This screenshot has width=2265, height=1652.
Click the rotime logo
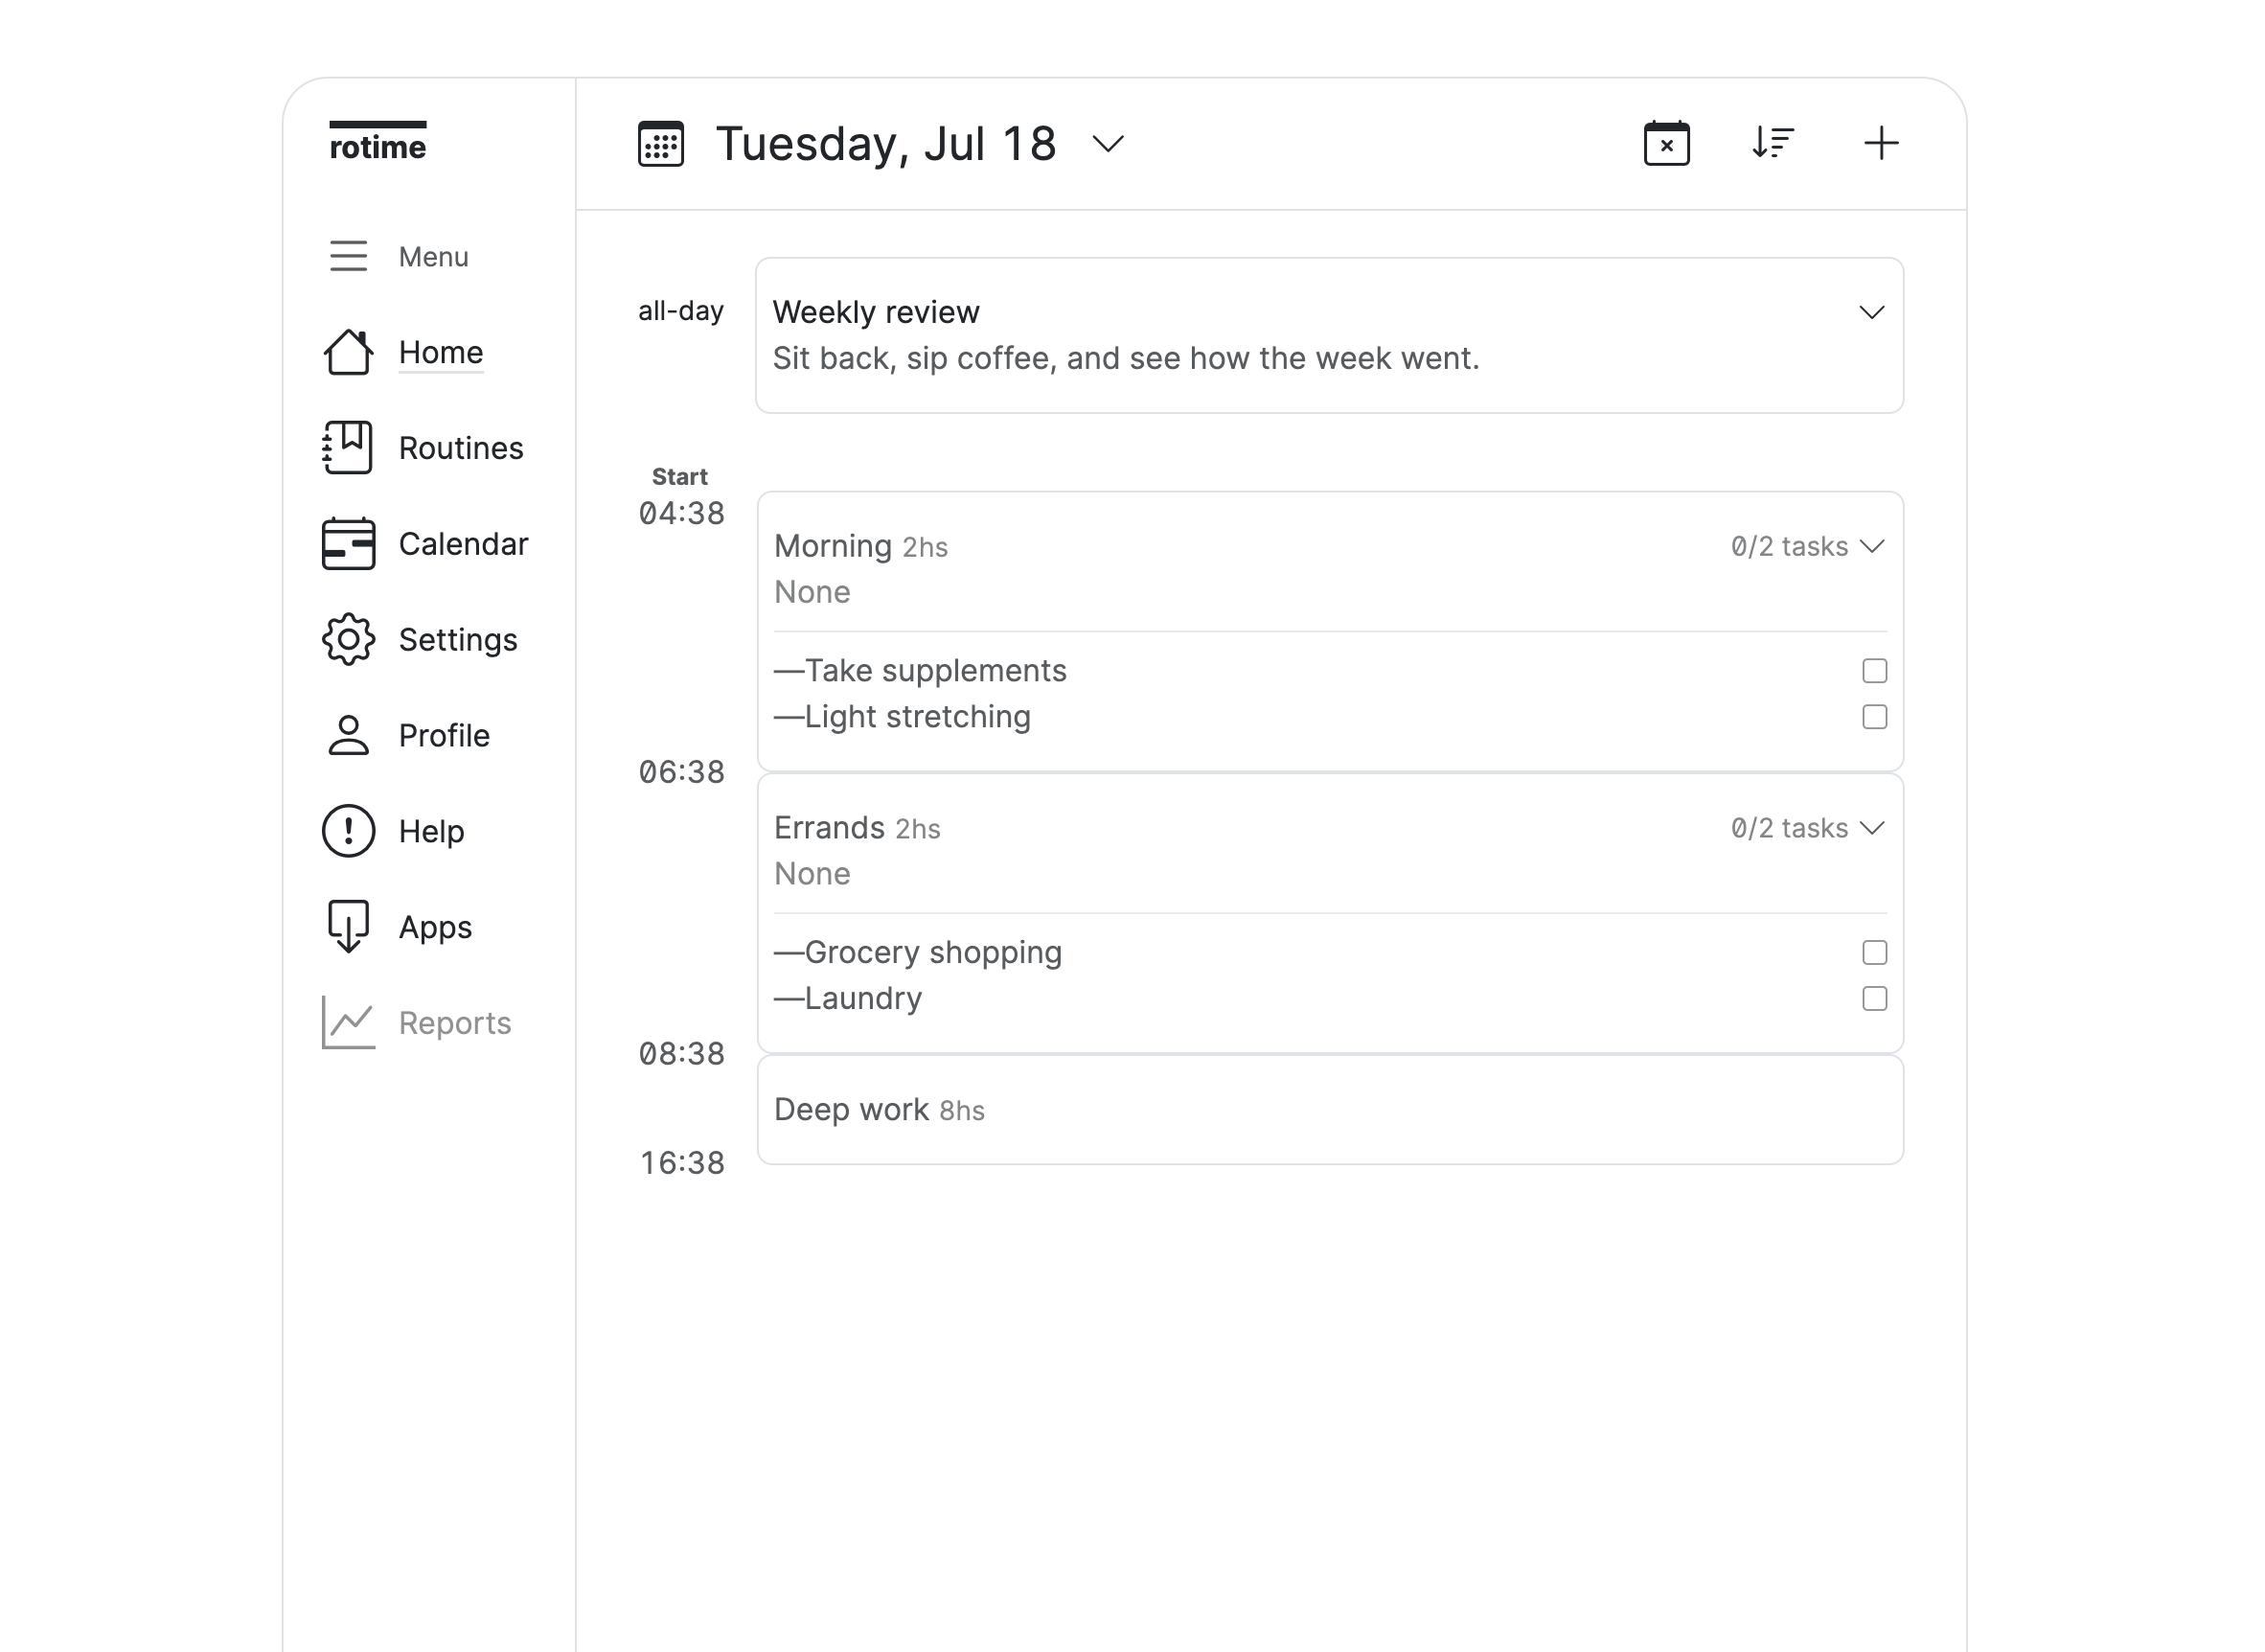(378, 142)
